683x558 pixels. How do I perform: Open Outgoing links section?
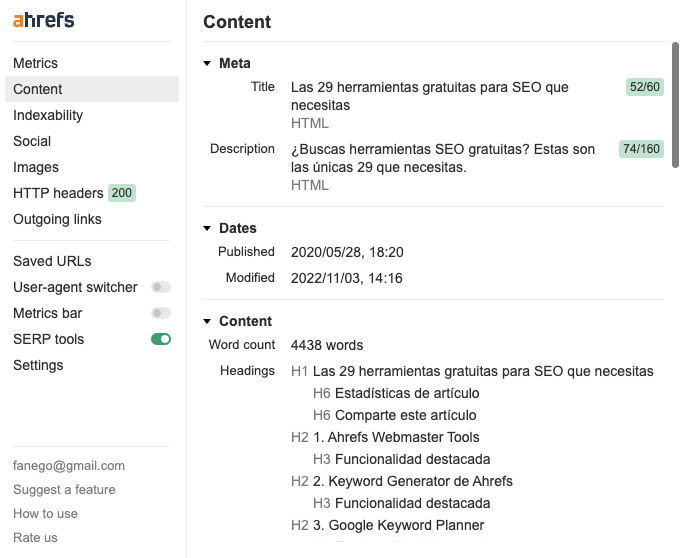57,219
